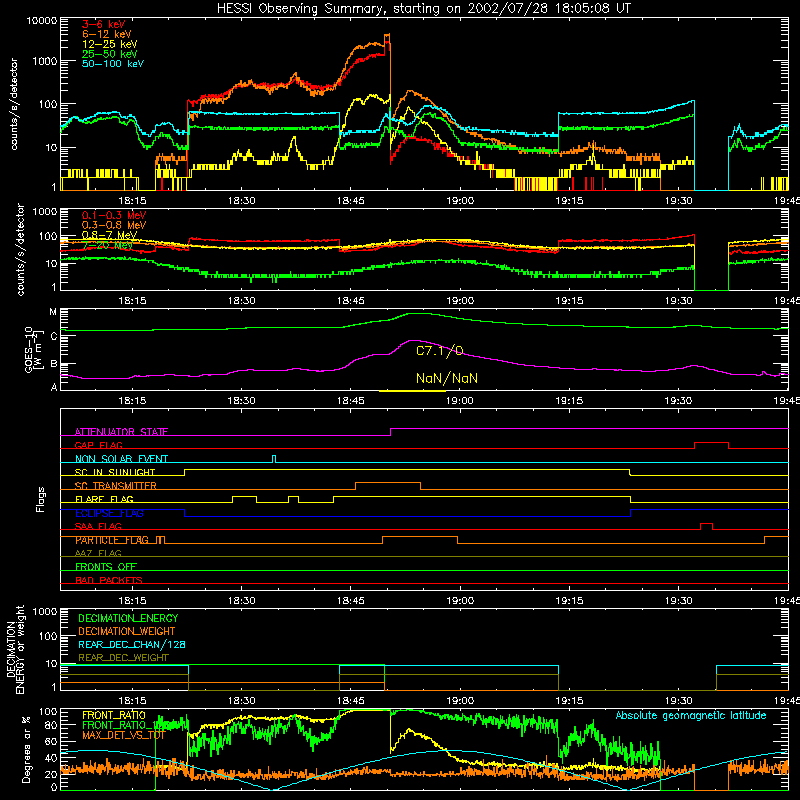Select the BAD_PACKETS flag label
Screen dimensions: 800x800
click(109, 580)
